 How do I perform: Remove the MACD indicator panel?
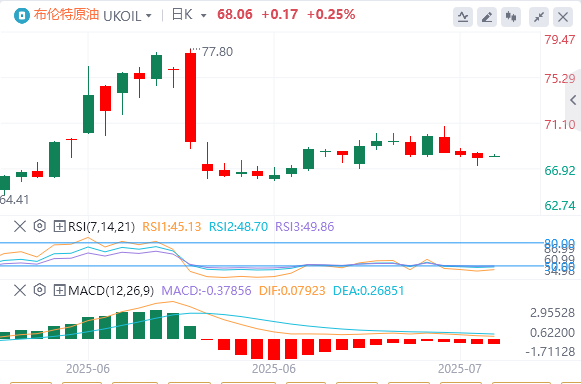tap(20, 290)
